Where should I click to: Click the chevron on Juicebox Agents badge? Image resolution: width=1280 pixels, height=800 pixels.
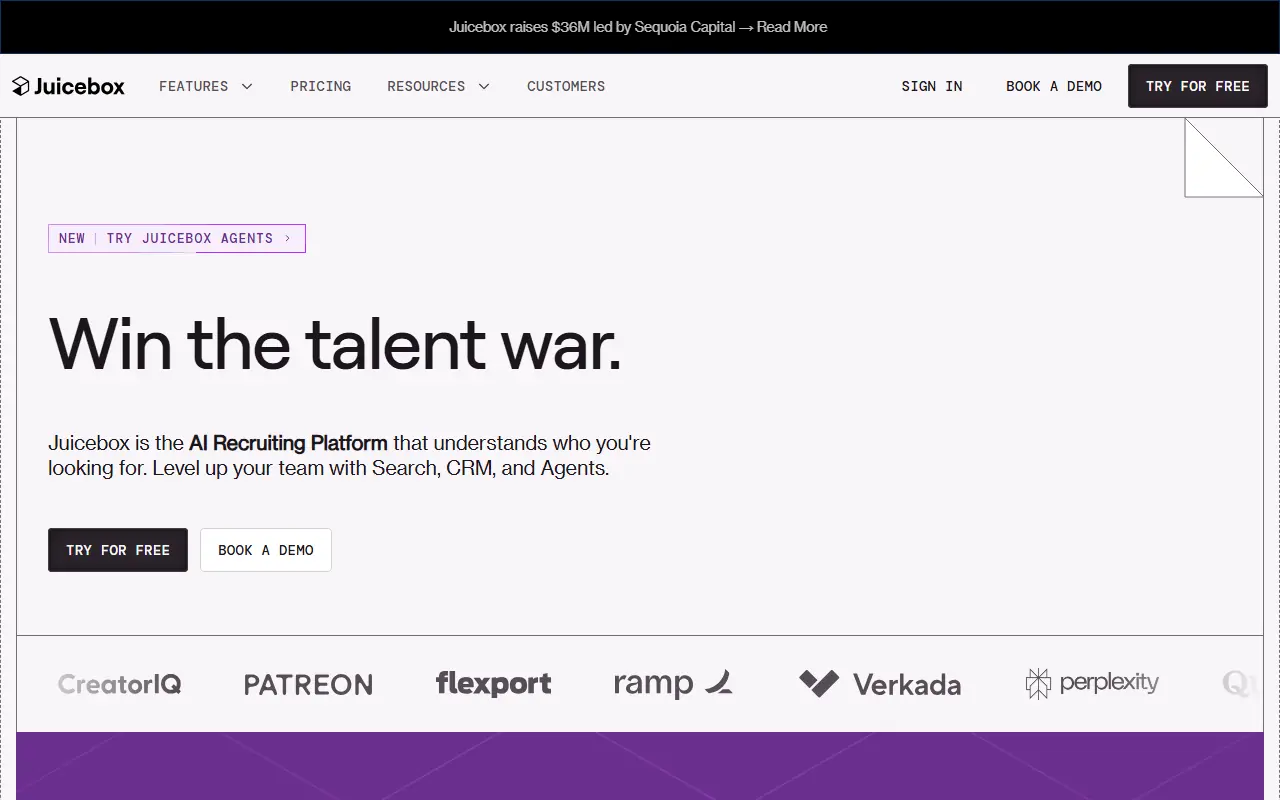tap(288, 238)
